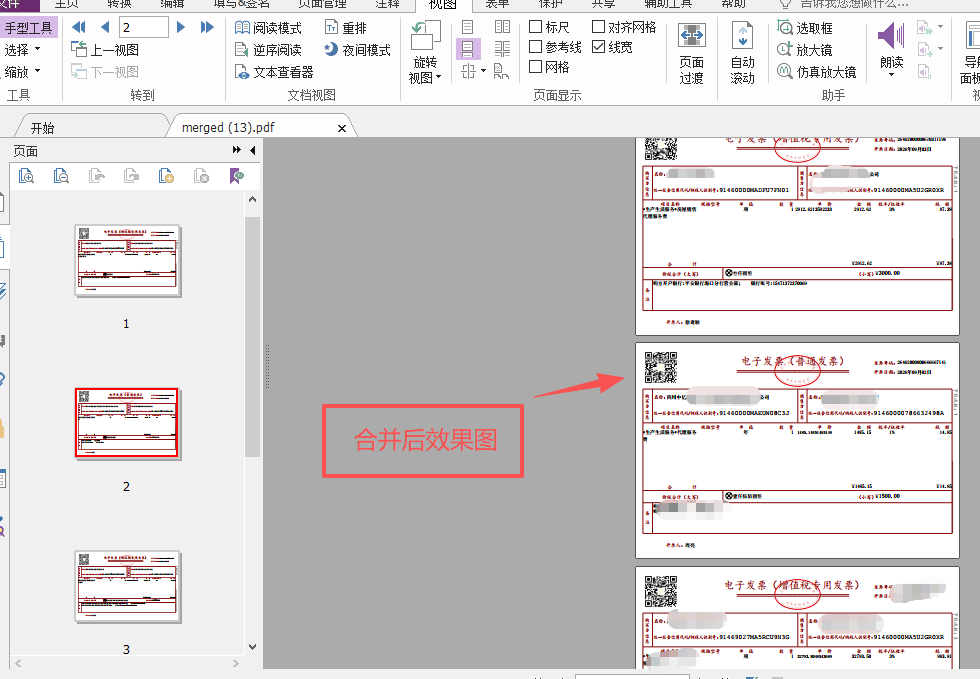Open the 视图 ribbon tab
The height and width of the screenshot is (679, 980).
443,4
